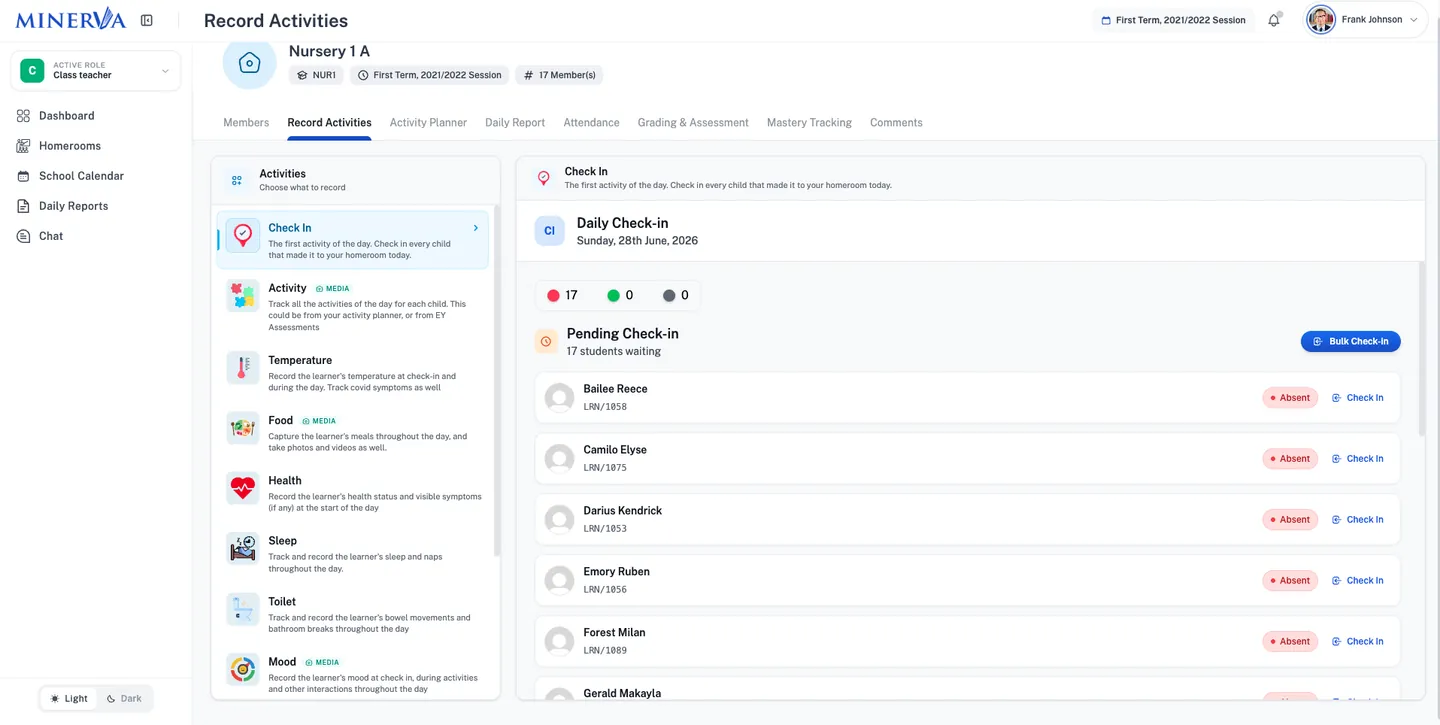Screen dimensions: 1440x725
Task: Select the Activity puzzle icon
Action: coord(243,295)
